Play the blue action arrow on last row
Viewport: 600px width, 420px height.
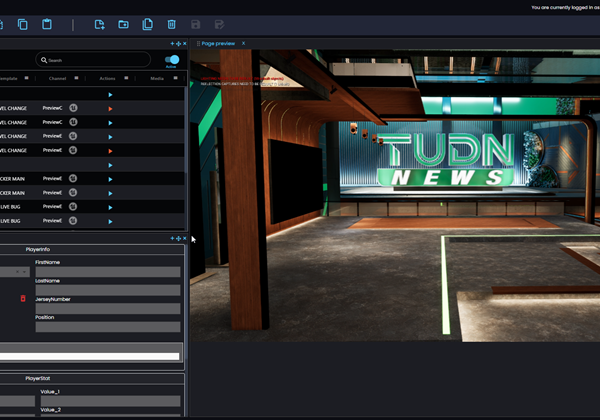(x=110, y=221)
